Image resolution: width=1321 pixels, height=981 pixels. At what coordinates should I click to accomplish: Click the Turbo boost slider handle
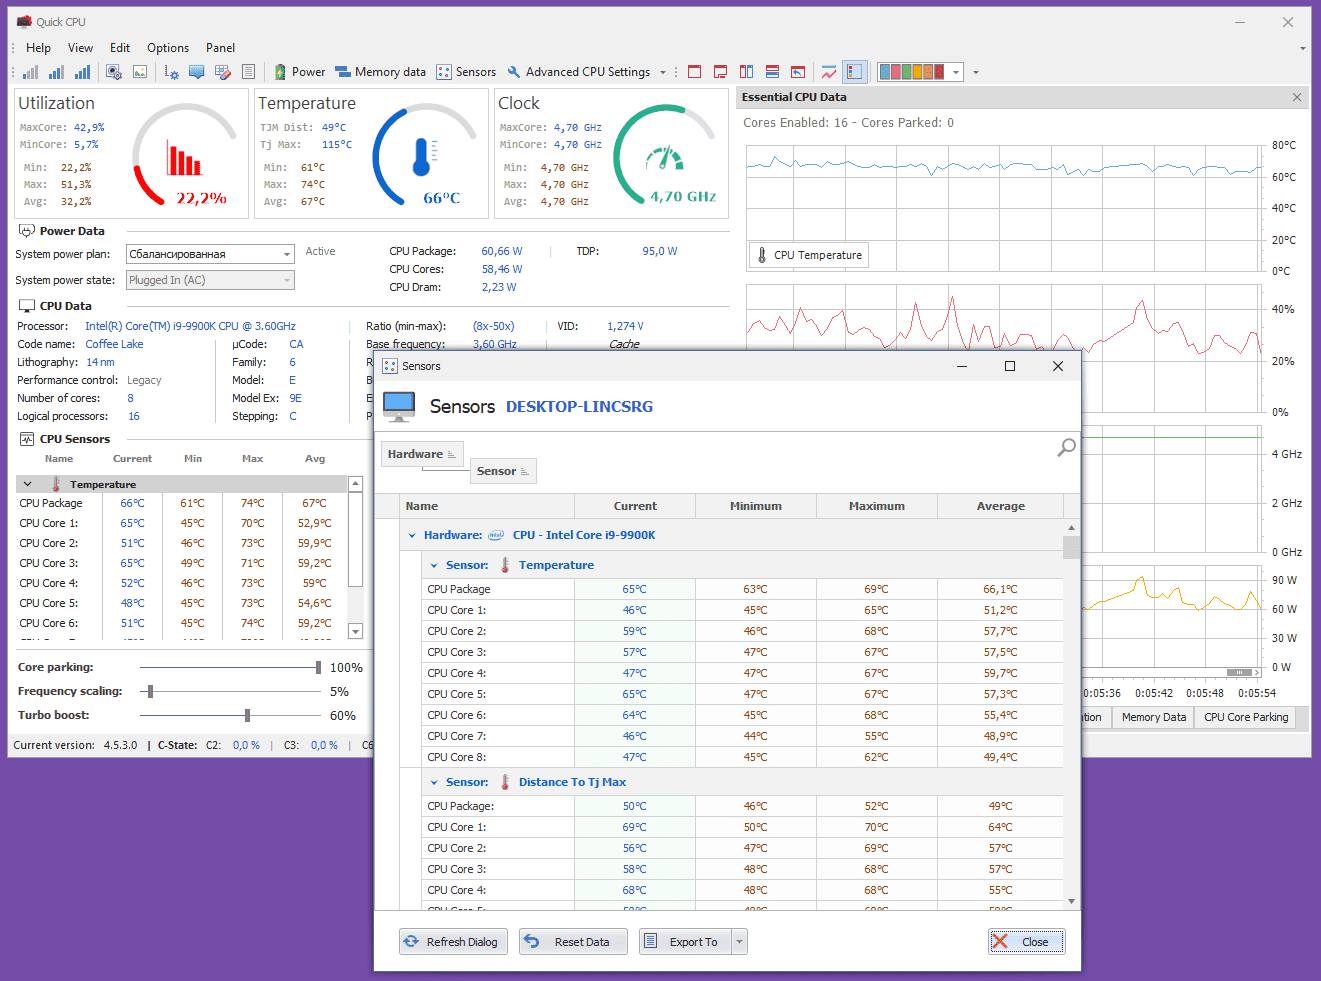pos(247,715)
